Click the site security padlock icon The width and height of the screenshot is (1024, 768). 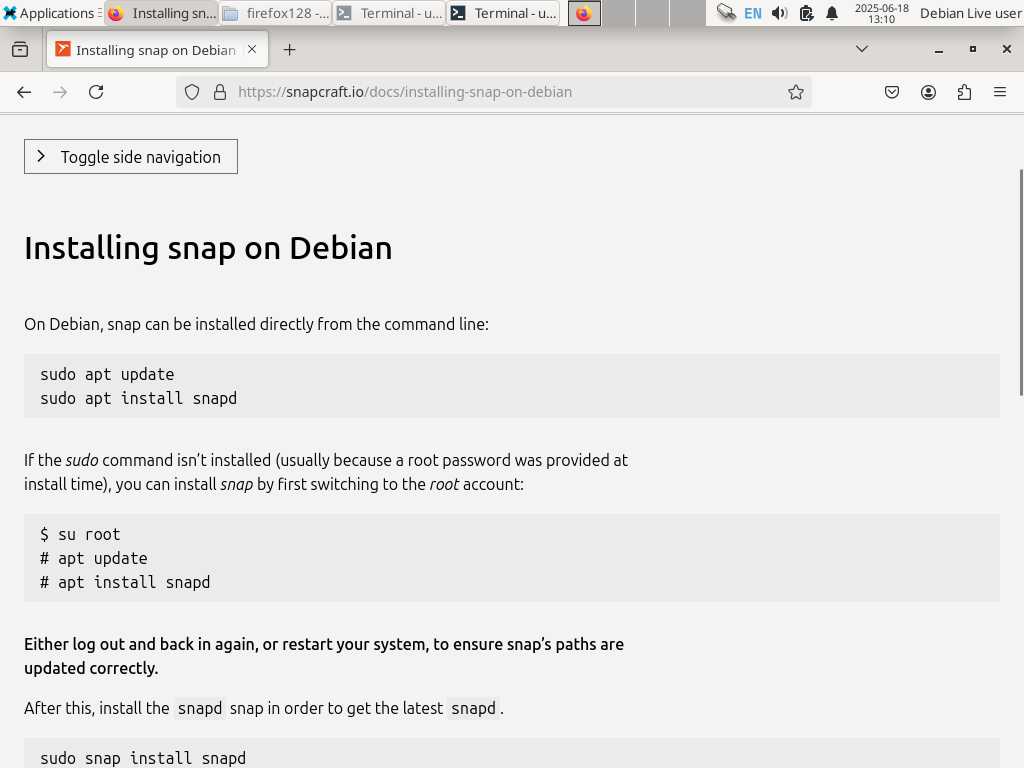[220, 92]
